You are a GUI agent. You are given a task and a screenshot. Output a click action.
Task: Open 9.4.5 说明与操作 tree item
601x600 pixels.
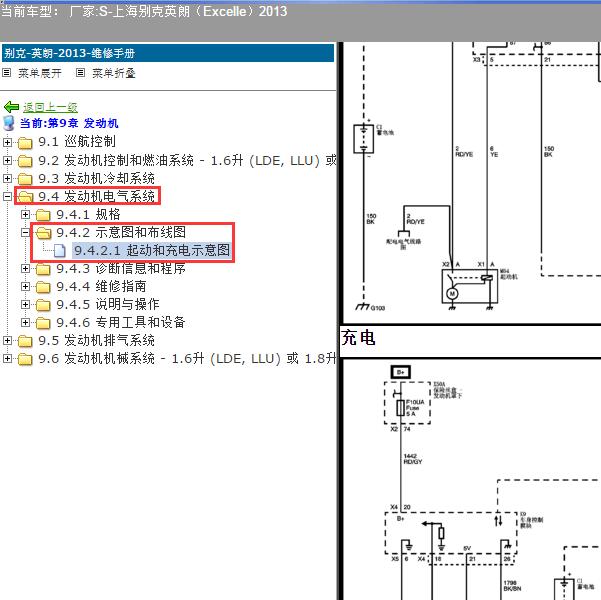pos(108,304)
